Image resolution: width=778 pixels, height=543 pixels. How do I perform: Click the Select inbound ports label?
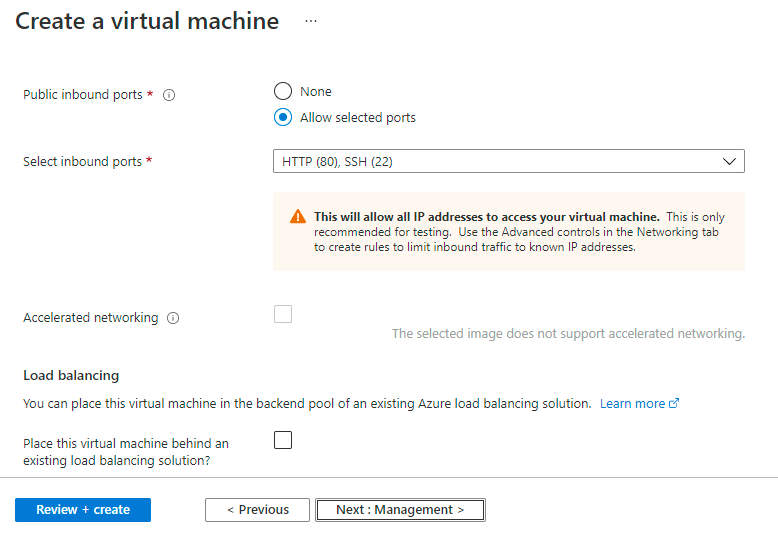click(83, 161)
